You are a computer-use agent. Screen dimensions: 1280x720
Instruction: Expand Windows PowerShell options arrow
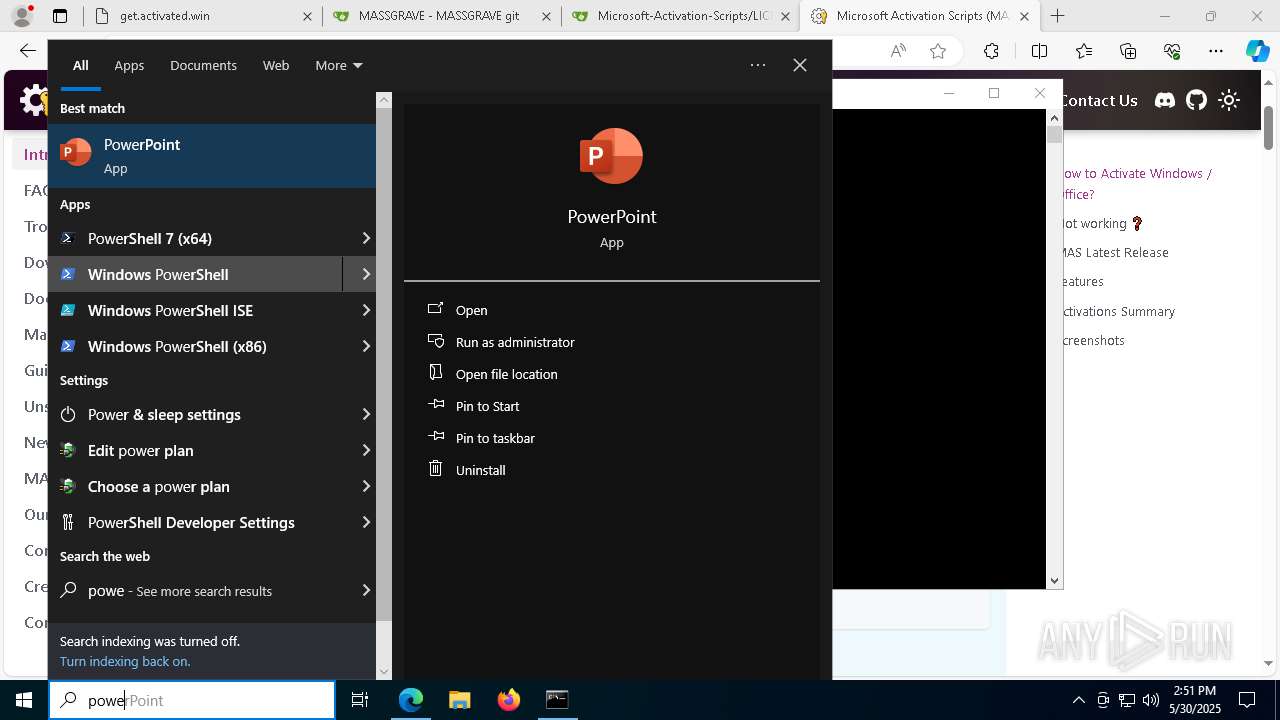[365, 274]
